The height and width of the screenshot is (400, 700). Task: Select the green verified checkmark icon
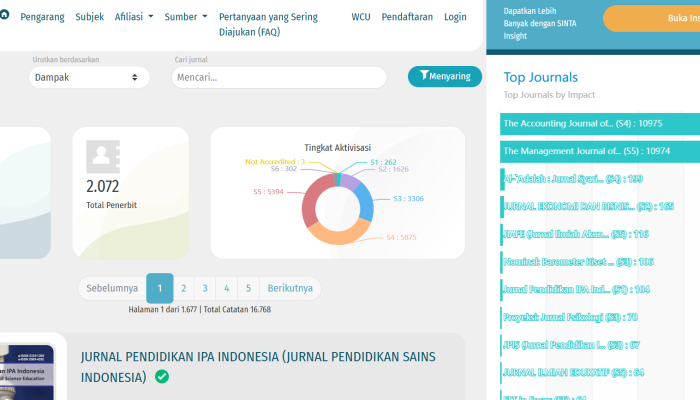pyautogui.click(x=162, y=377)
